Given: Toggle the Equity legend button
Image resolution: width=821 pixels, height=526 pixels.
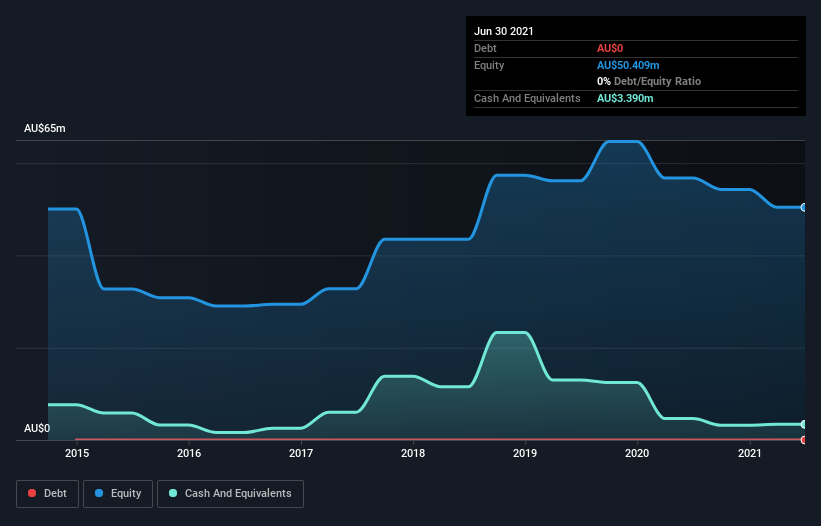Looking at the screenshot, I should tap(118, 494).
